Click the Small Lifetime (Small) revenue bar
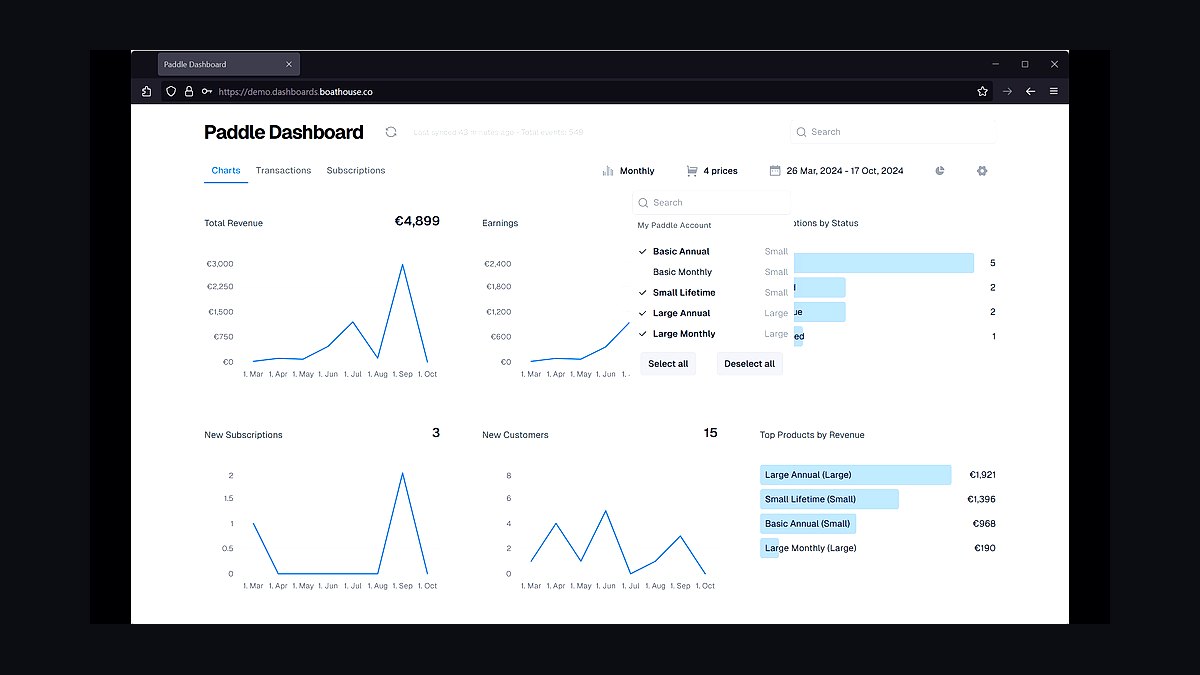 [829, 499]
